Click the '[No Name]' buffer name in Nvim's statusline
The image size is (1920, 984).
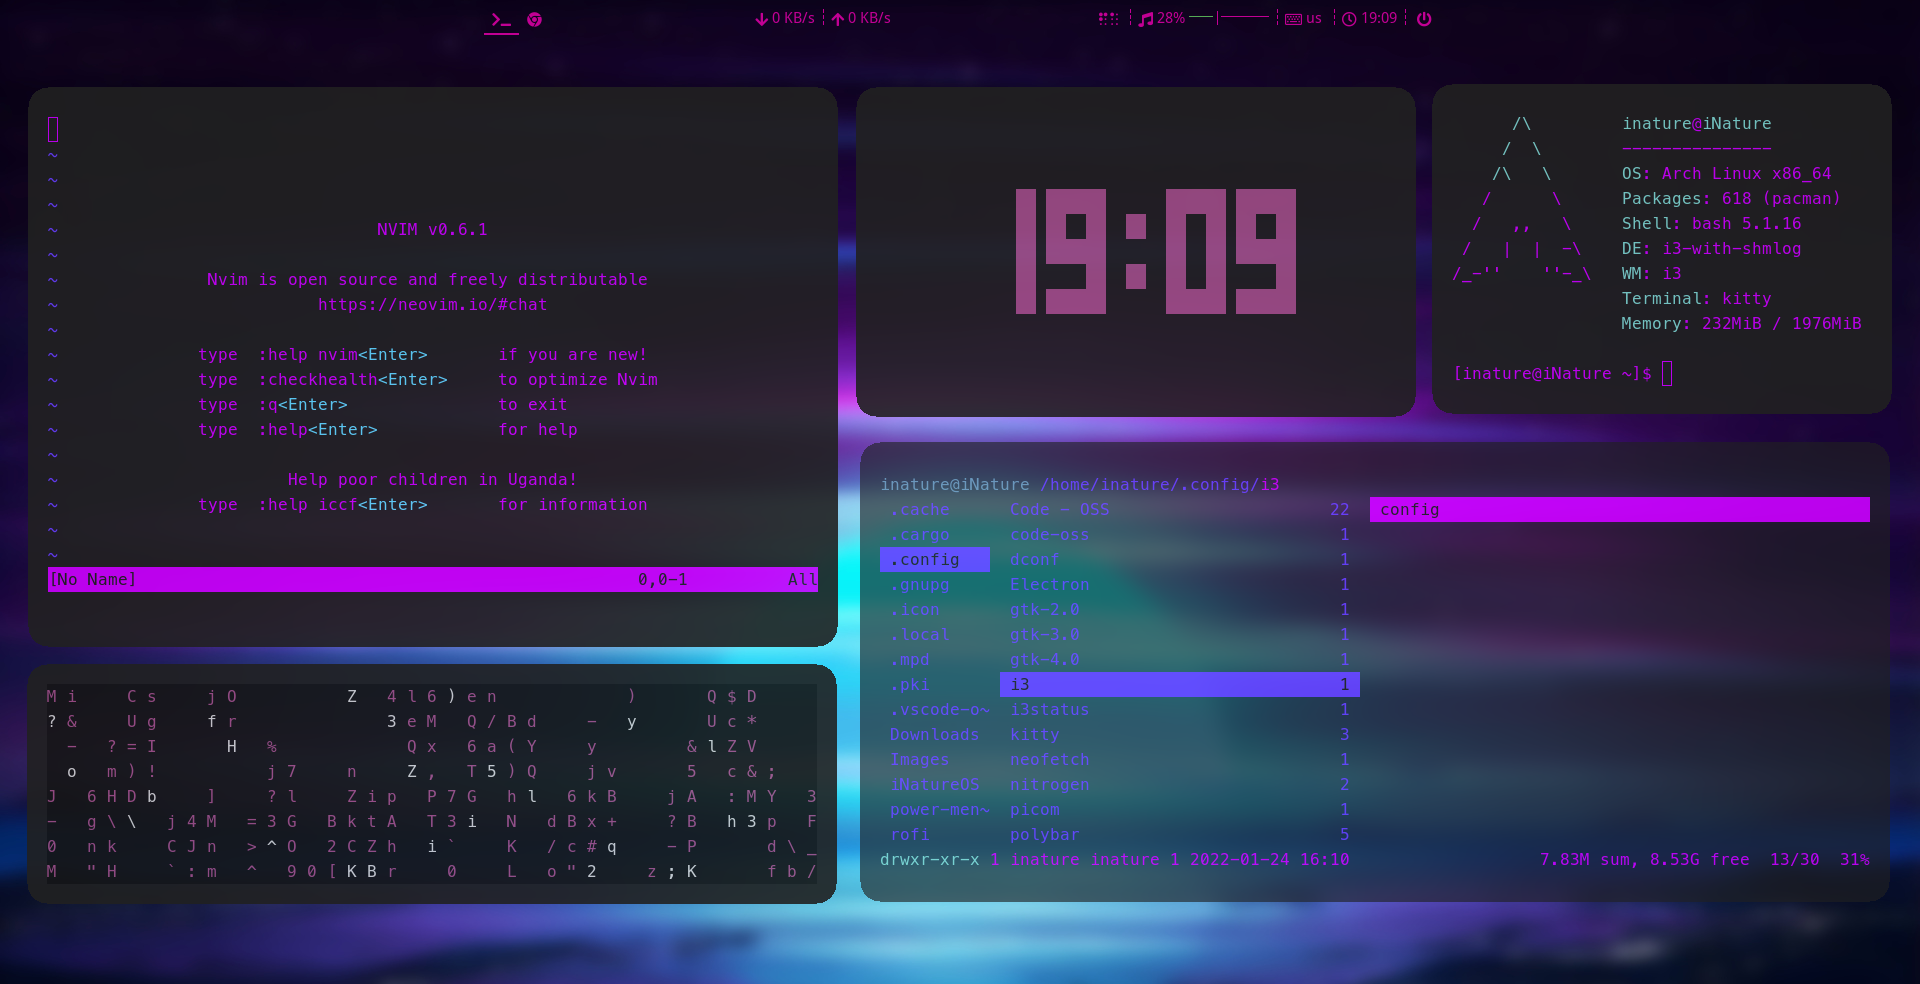pos(93,580)
